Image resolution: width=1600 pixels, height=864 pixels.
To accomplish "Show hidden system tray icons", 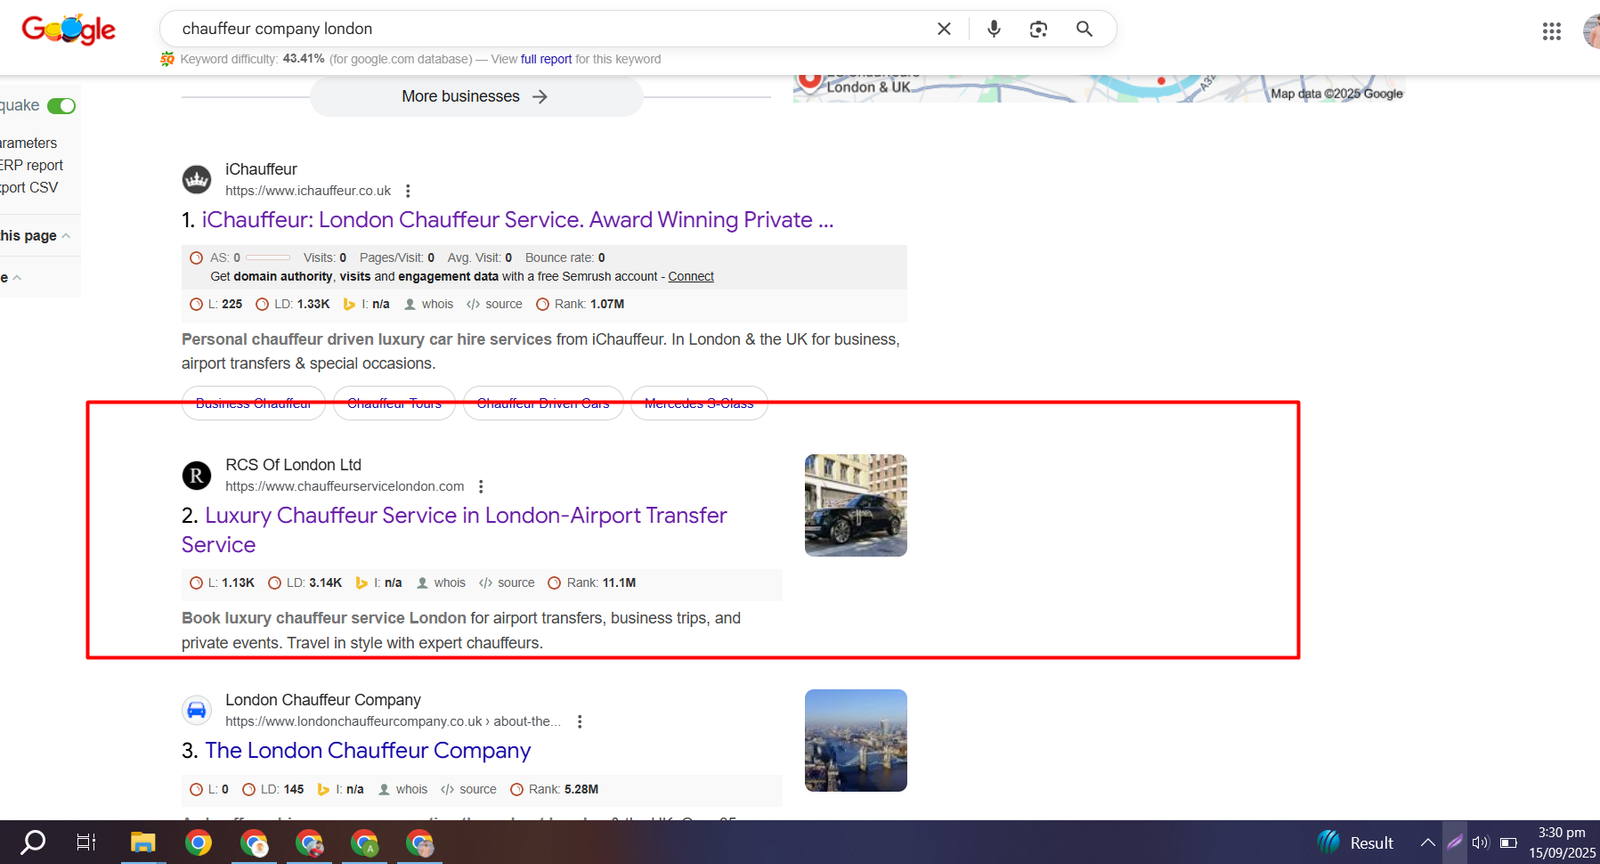I will point(1427,843).
